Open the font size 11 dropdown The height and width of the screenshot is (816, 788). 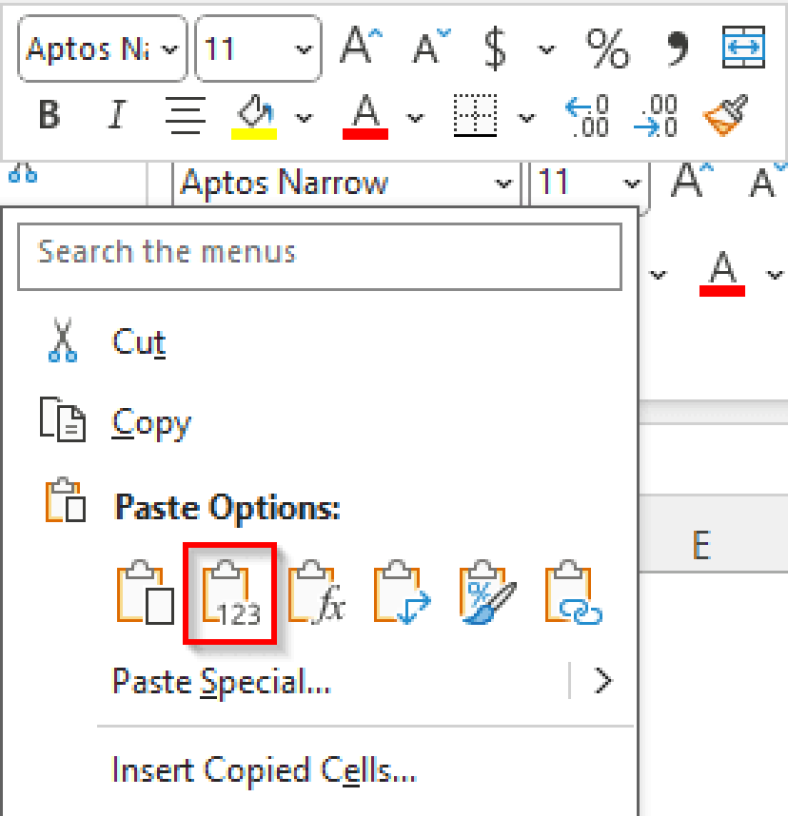pyautogui.click(x=301, y=49)
